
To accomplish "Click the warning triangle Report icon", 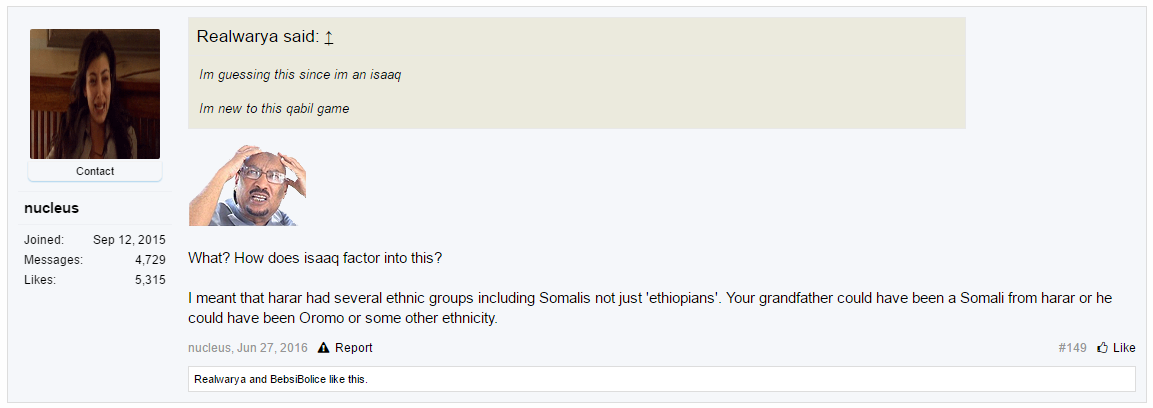I will (324, 348).
